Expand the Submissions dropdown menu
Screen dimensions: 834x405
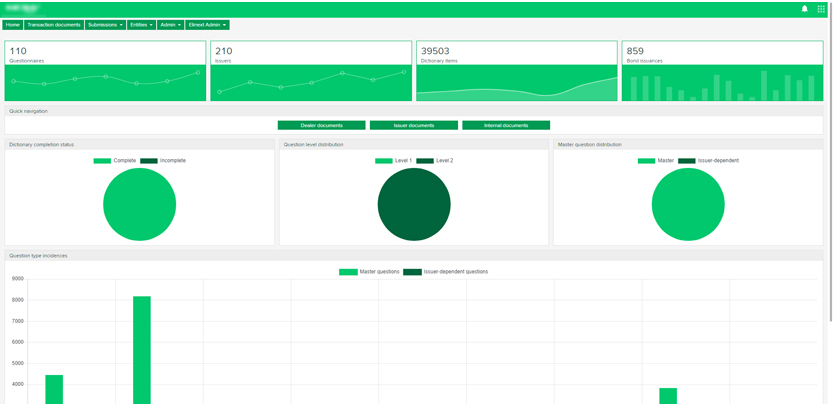105,25
